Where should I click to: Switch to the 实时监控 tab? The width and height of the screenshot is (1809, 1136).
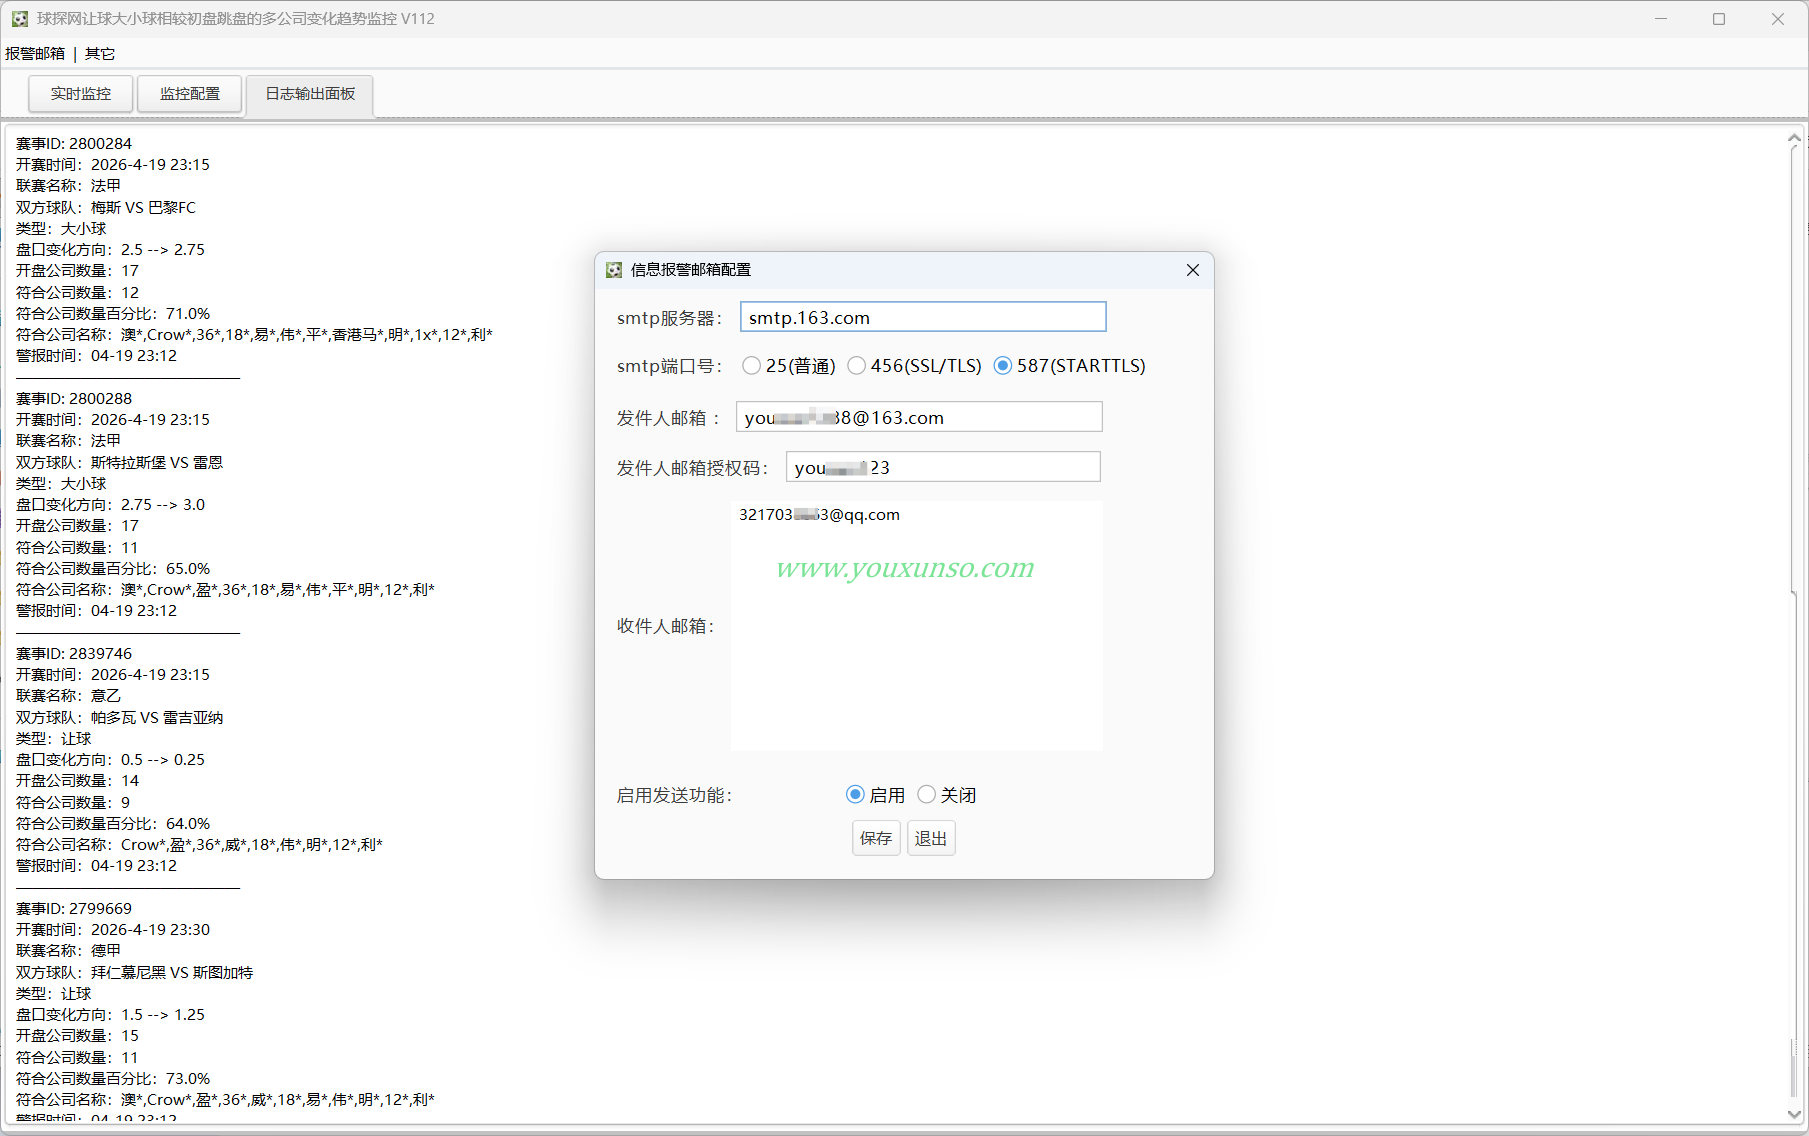point(81,94)
